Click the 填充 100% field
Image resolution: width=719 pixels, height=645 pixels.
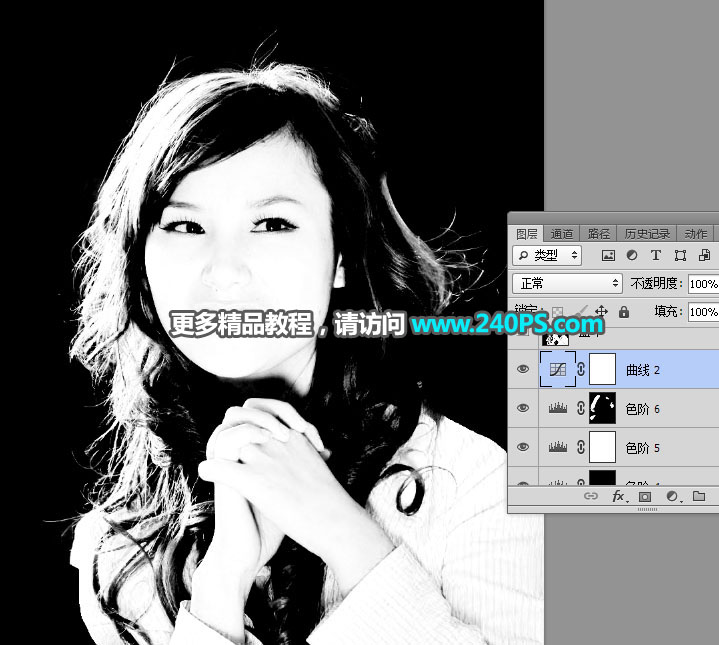704,312
